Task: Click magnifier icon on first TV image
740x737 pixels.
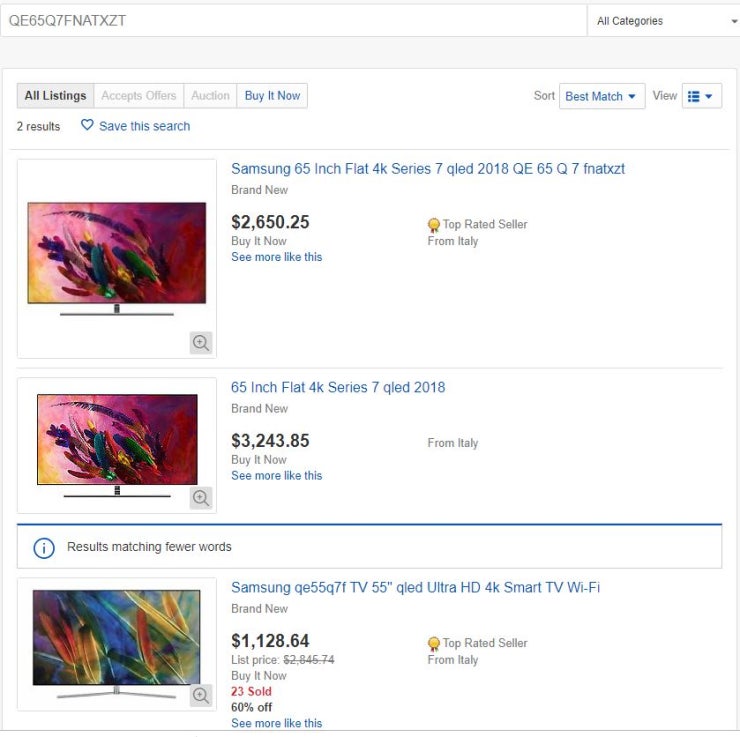Action: click(x=201, y=343)
